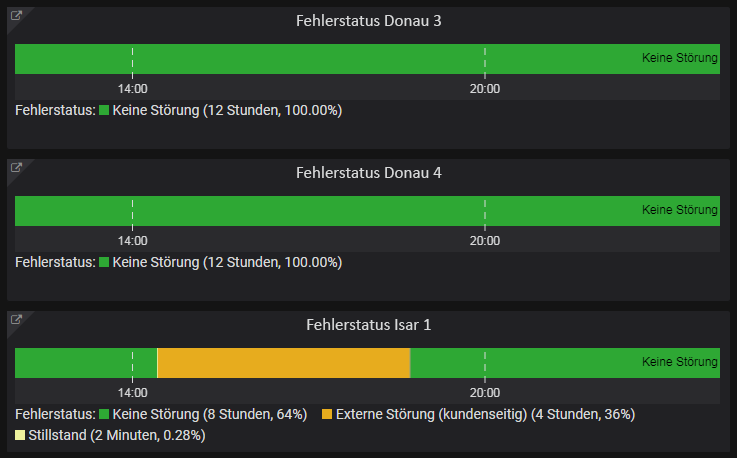737x458 pixels.
Task: Toggle Externe Störung (kundenseitig) legend entry
Action: (486, 414)
